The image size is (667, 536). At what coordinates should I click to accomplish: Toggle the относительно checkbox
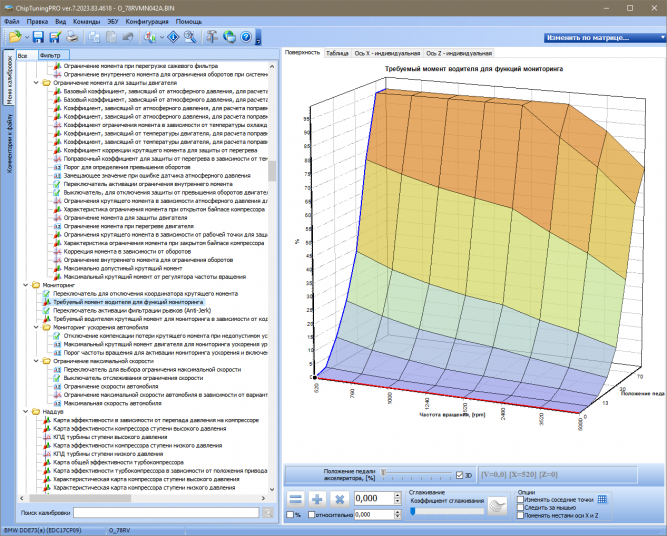point(311,515)
